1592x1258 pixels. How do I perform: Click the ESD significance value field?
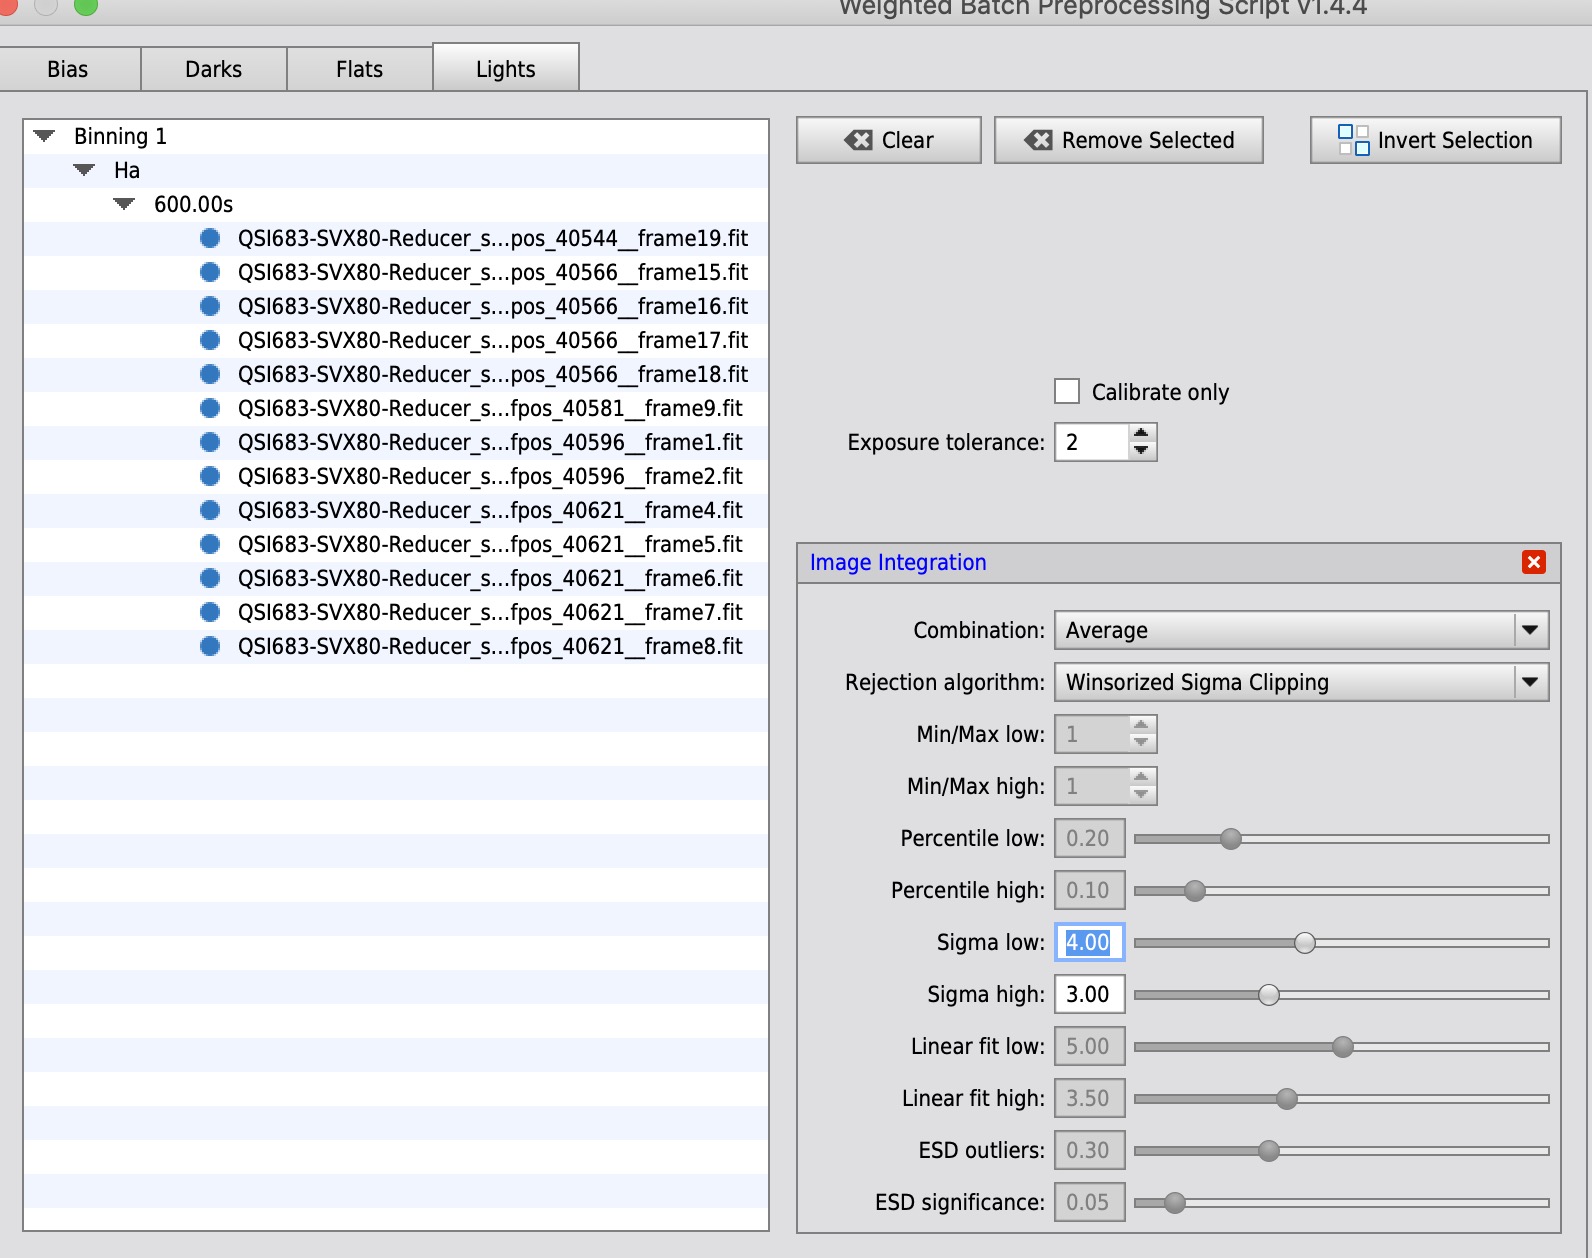[x=1090, y=1202]
